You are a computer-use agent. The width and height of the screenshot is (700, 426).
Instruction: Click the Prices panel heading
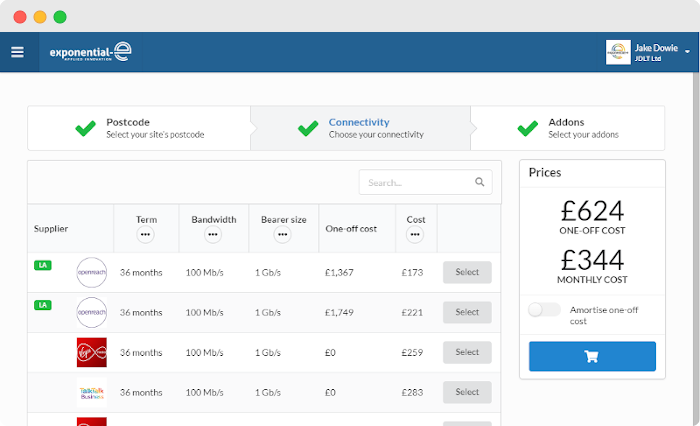545,172
